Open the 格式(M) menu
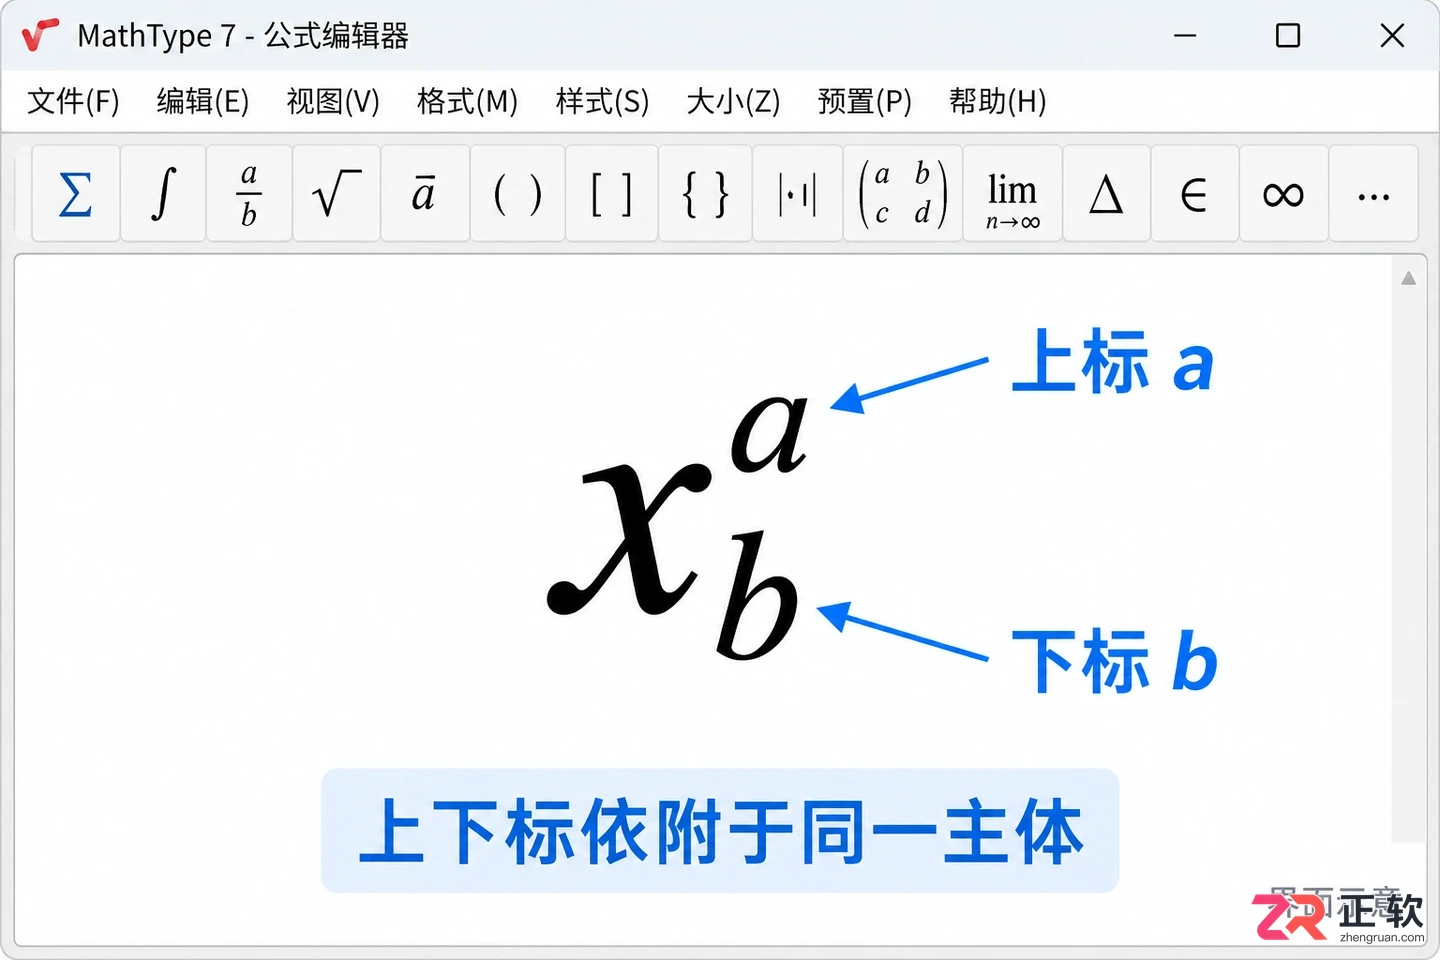 click(467, 101)
